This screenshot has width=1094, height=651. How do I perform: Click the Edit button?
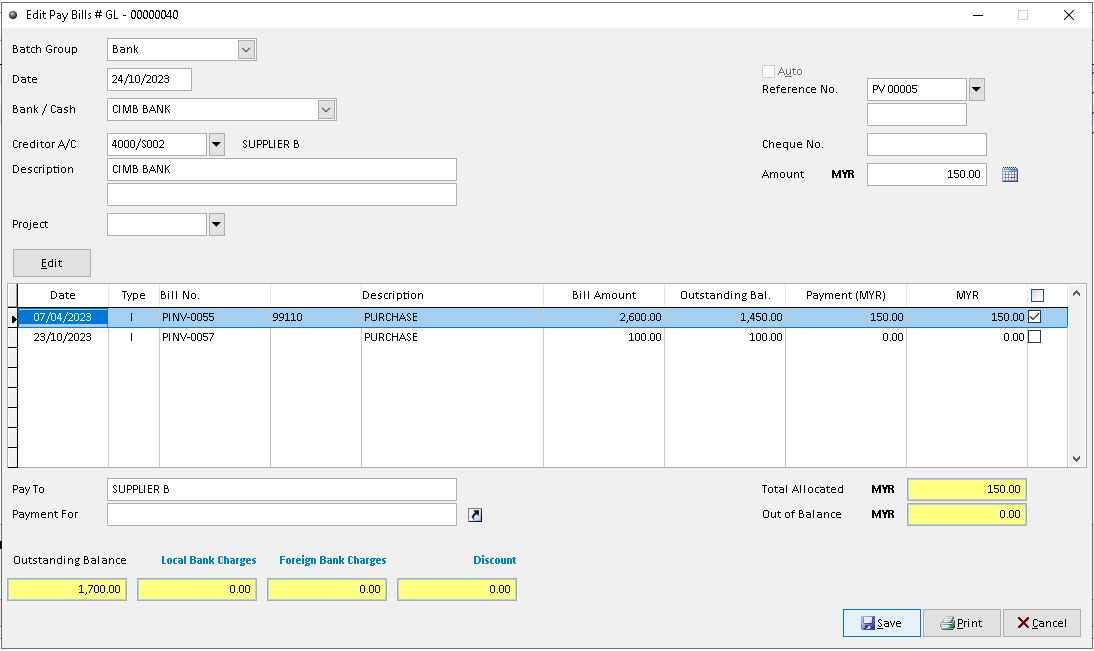point(52,263)
